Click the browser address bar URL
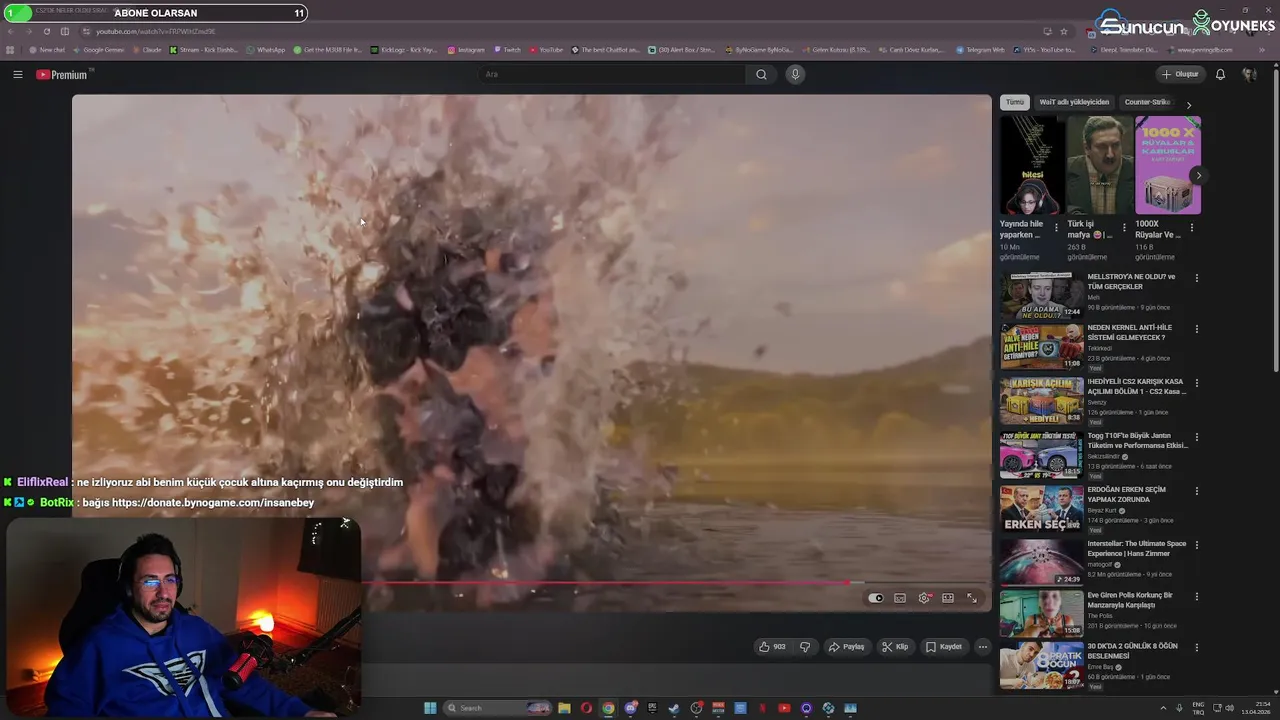This screenshot has width=1280, height=720. click(x=155, y=31)
